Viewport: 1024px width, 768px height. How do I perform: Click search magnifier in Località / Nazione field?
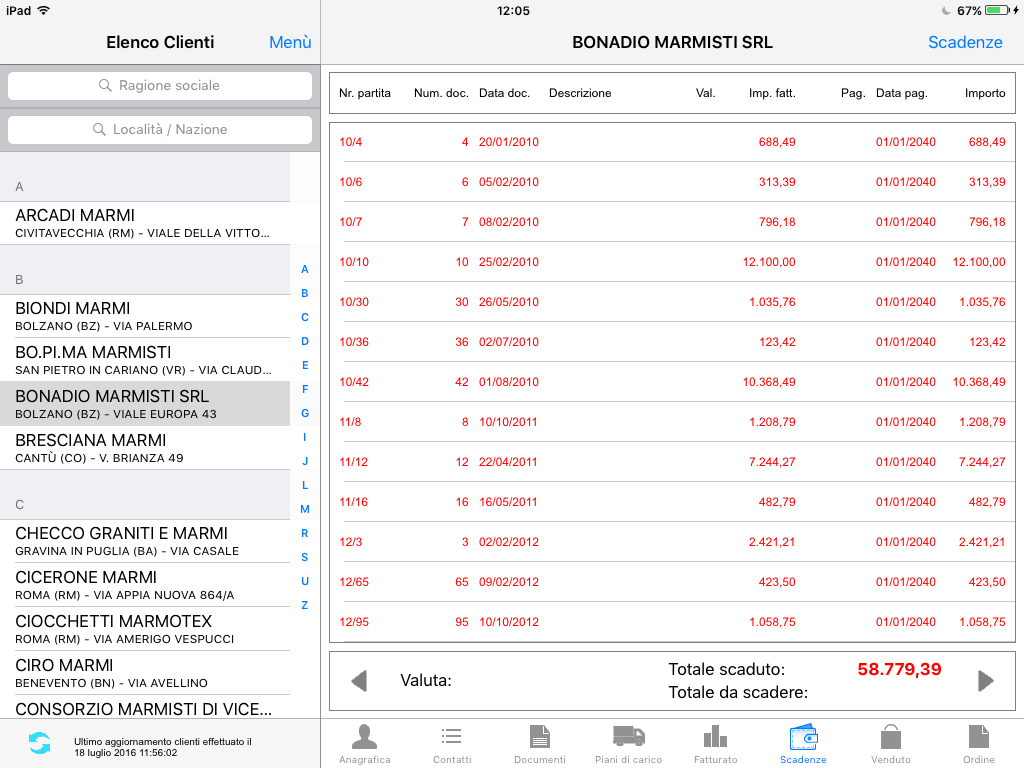(x=99, y=129)
